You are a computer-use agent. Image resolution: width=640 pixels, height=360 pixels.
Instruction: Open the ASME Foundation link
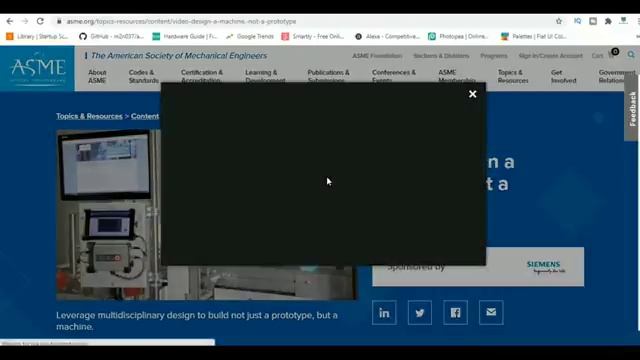(377, 56)
